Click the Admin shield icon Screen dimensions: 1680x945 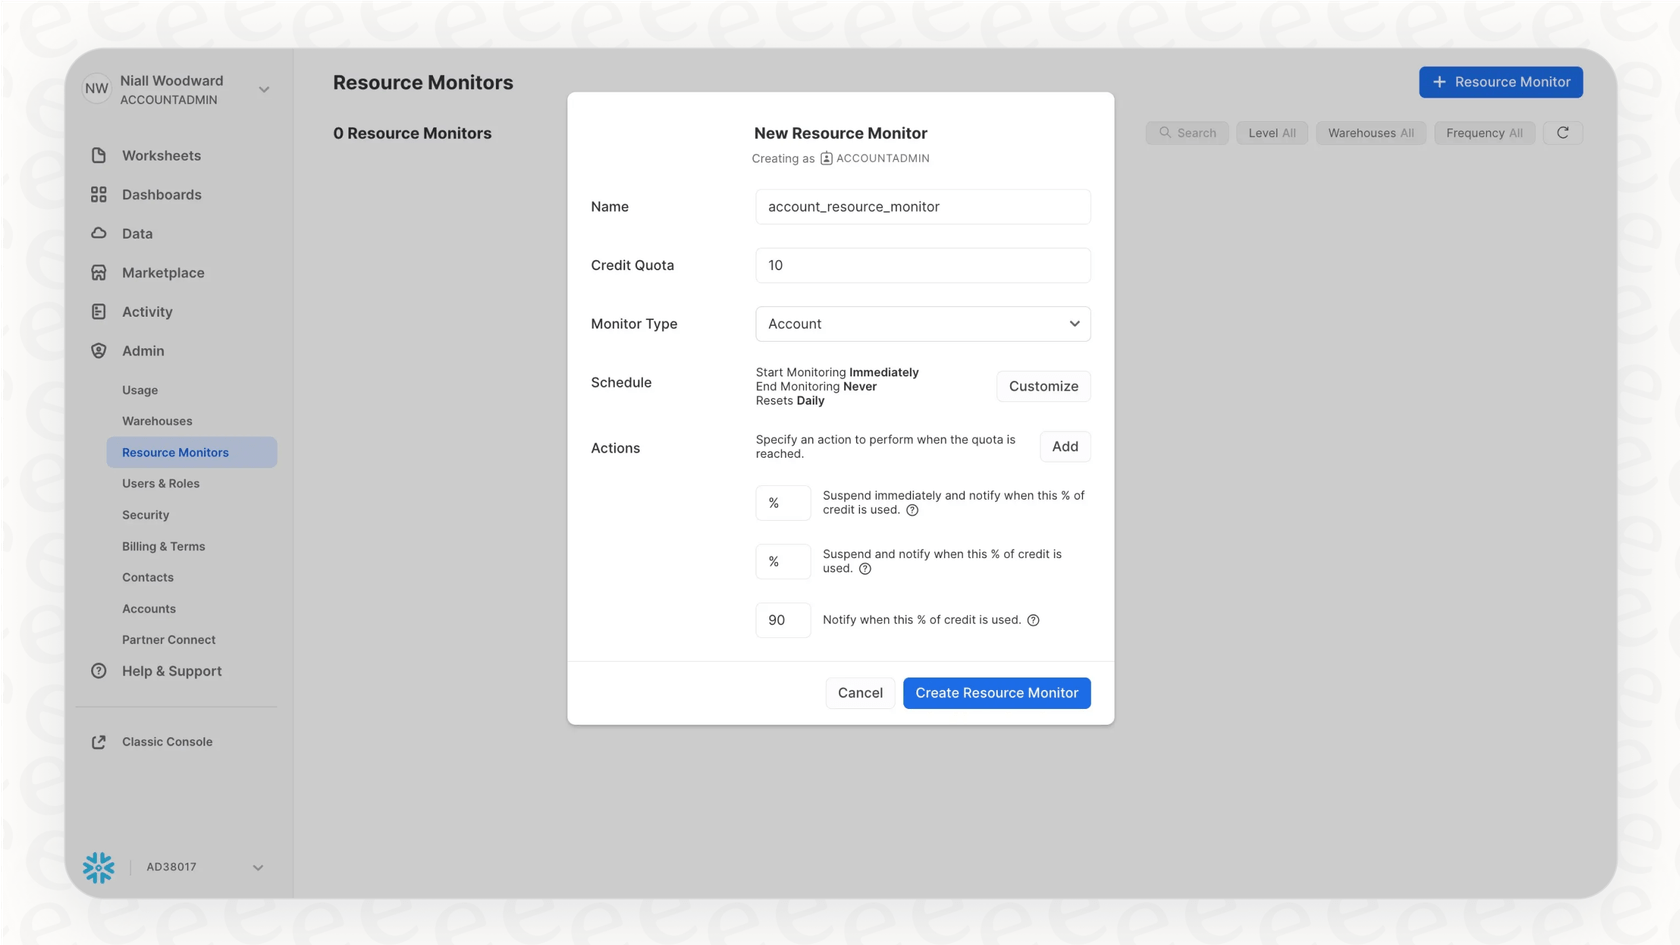98,350
